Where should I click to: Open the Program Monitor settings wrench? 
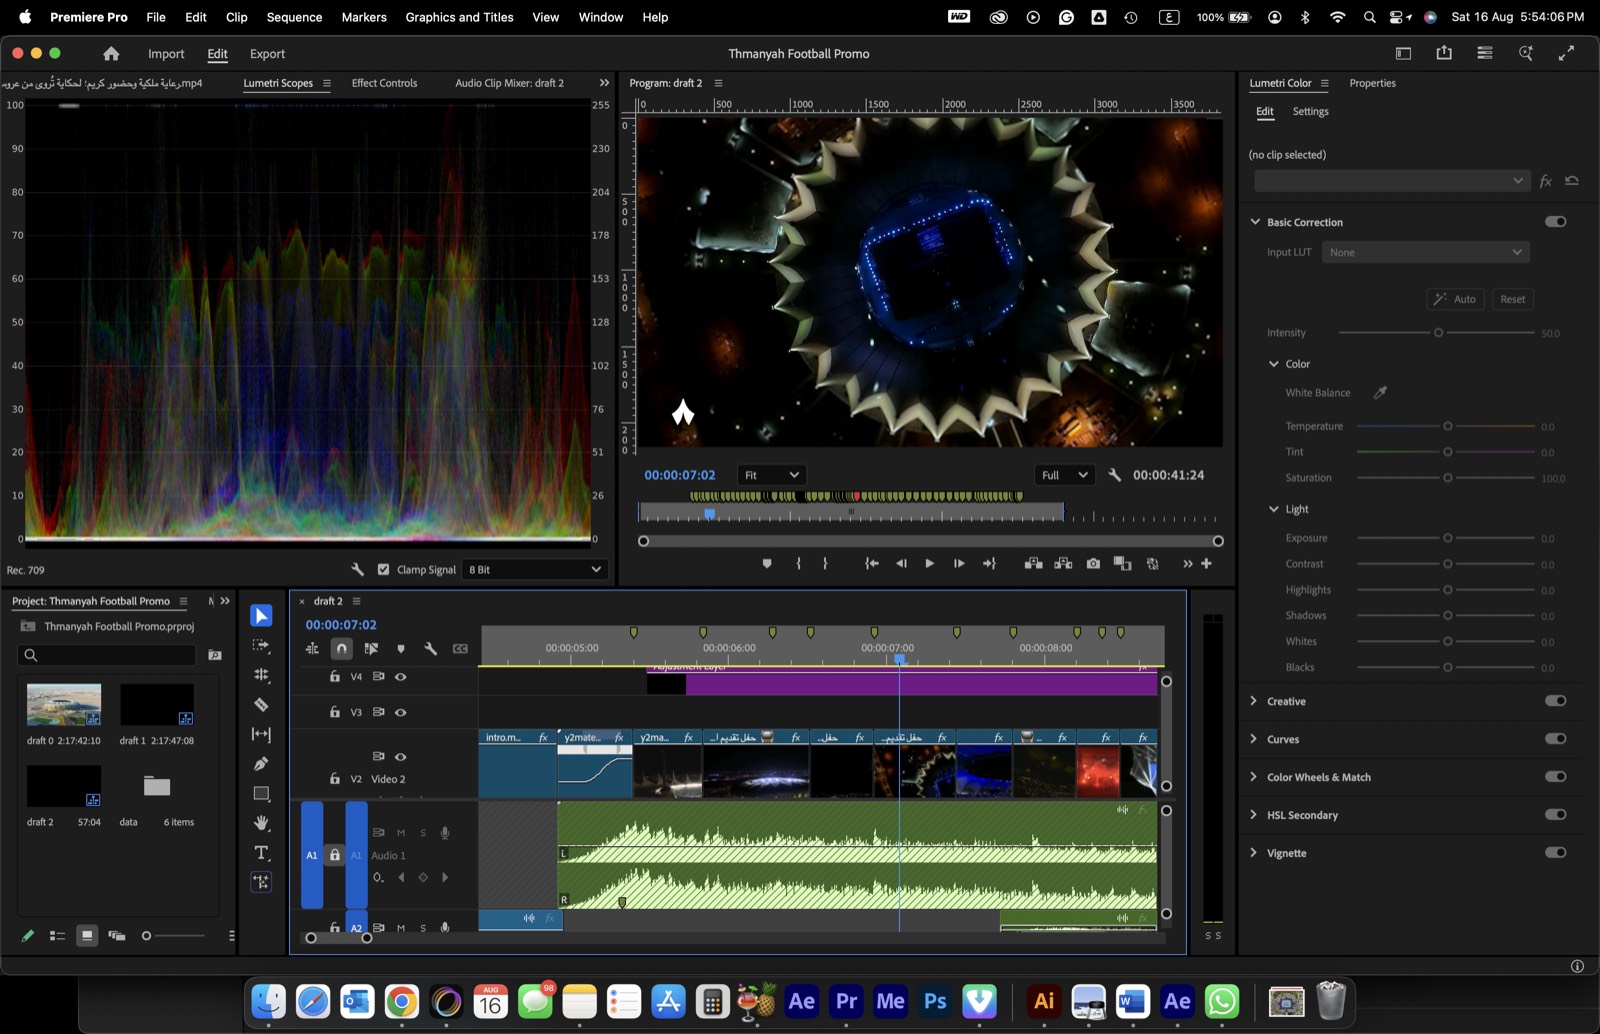point(1115,475)
